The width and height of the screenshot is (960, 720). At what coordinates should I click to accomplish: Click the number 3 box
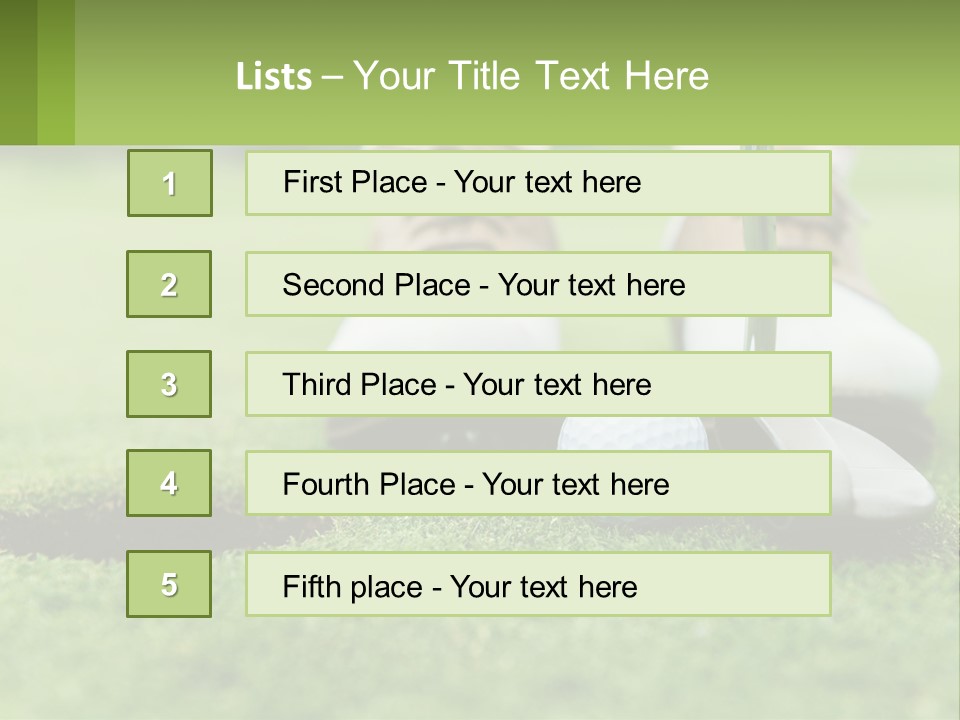click(x=169, y=384)
